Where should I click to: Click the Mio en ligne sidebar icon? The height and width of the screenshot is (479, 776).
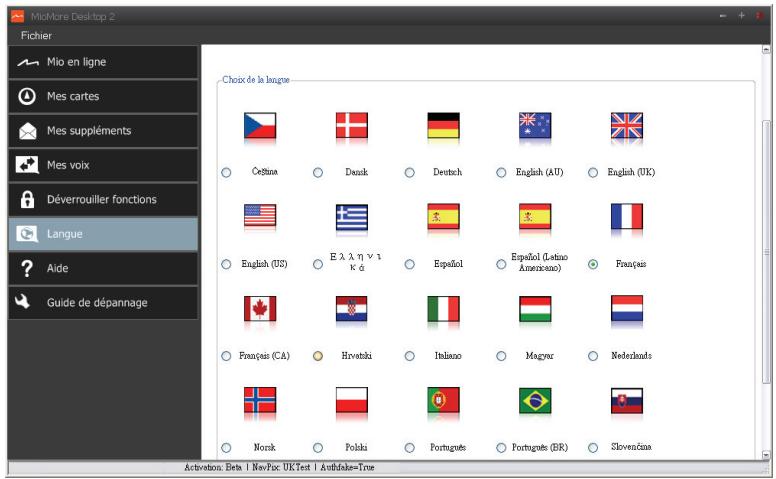pyautogui.click(x=29, y=63)
